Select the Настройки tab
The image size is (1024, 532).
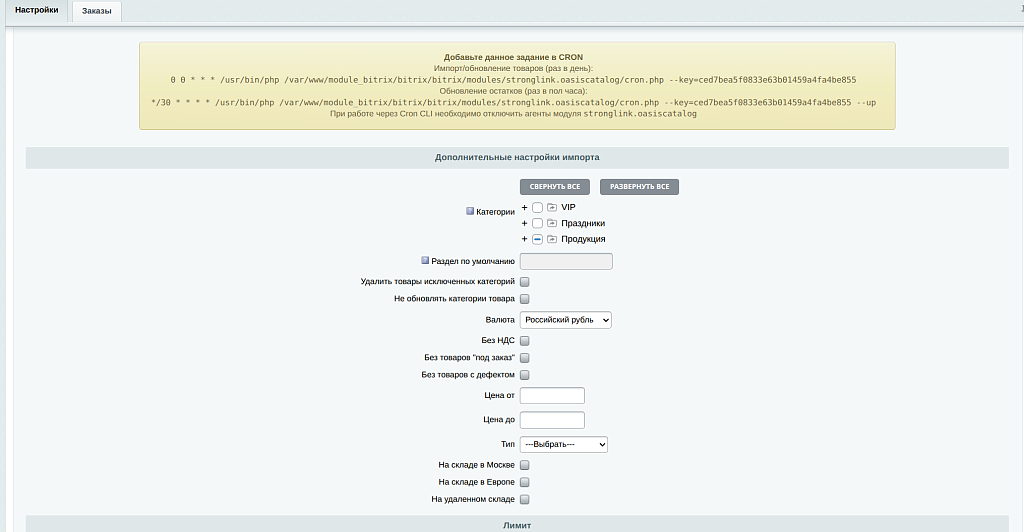(x=36, y=10)
